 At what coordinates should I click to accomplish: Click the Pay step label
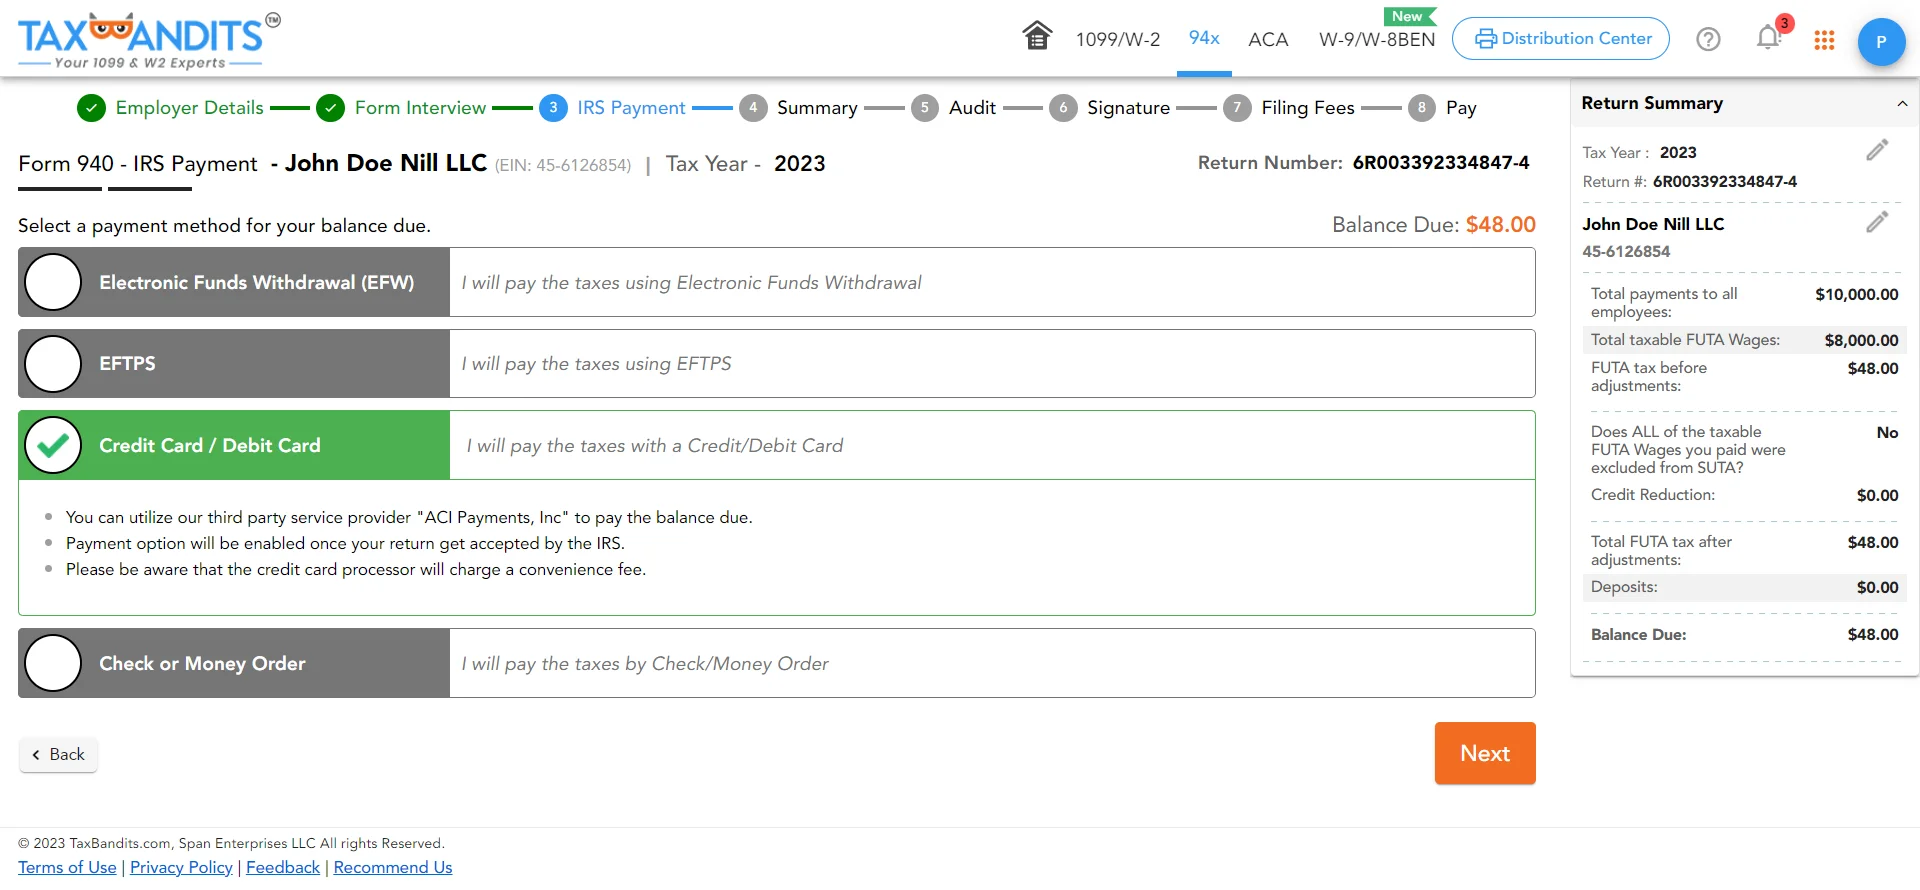[1461, 108]
